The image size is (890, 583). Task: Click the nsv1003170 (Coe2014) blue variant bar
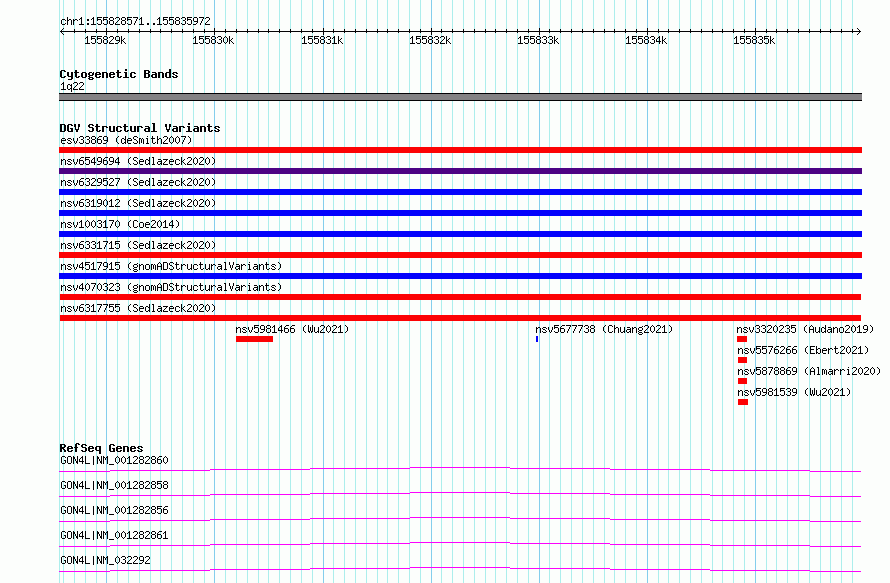point(460,234)
